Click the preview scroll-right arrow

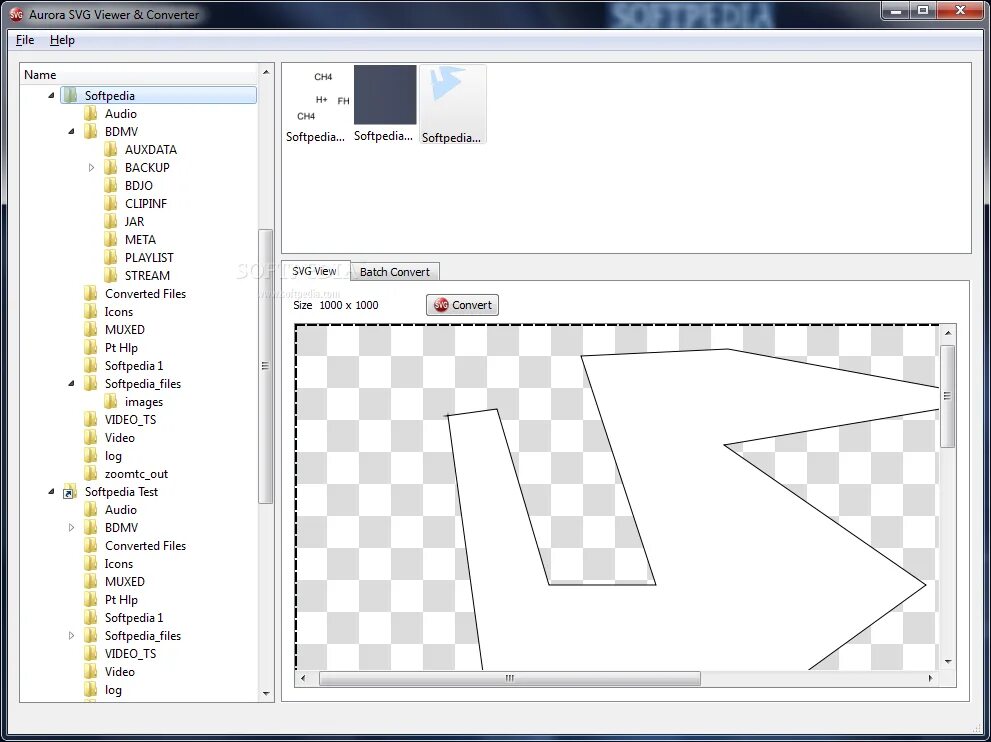(930, 678)
